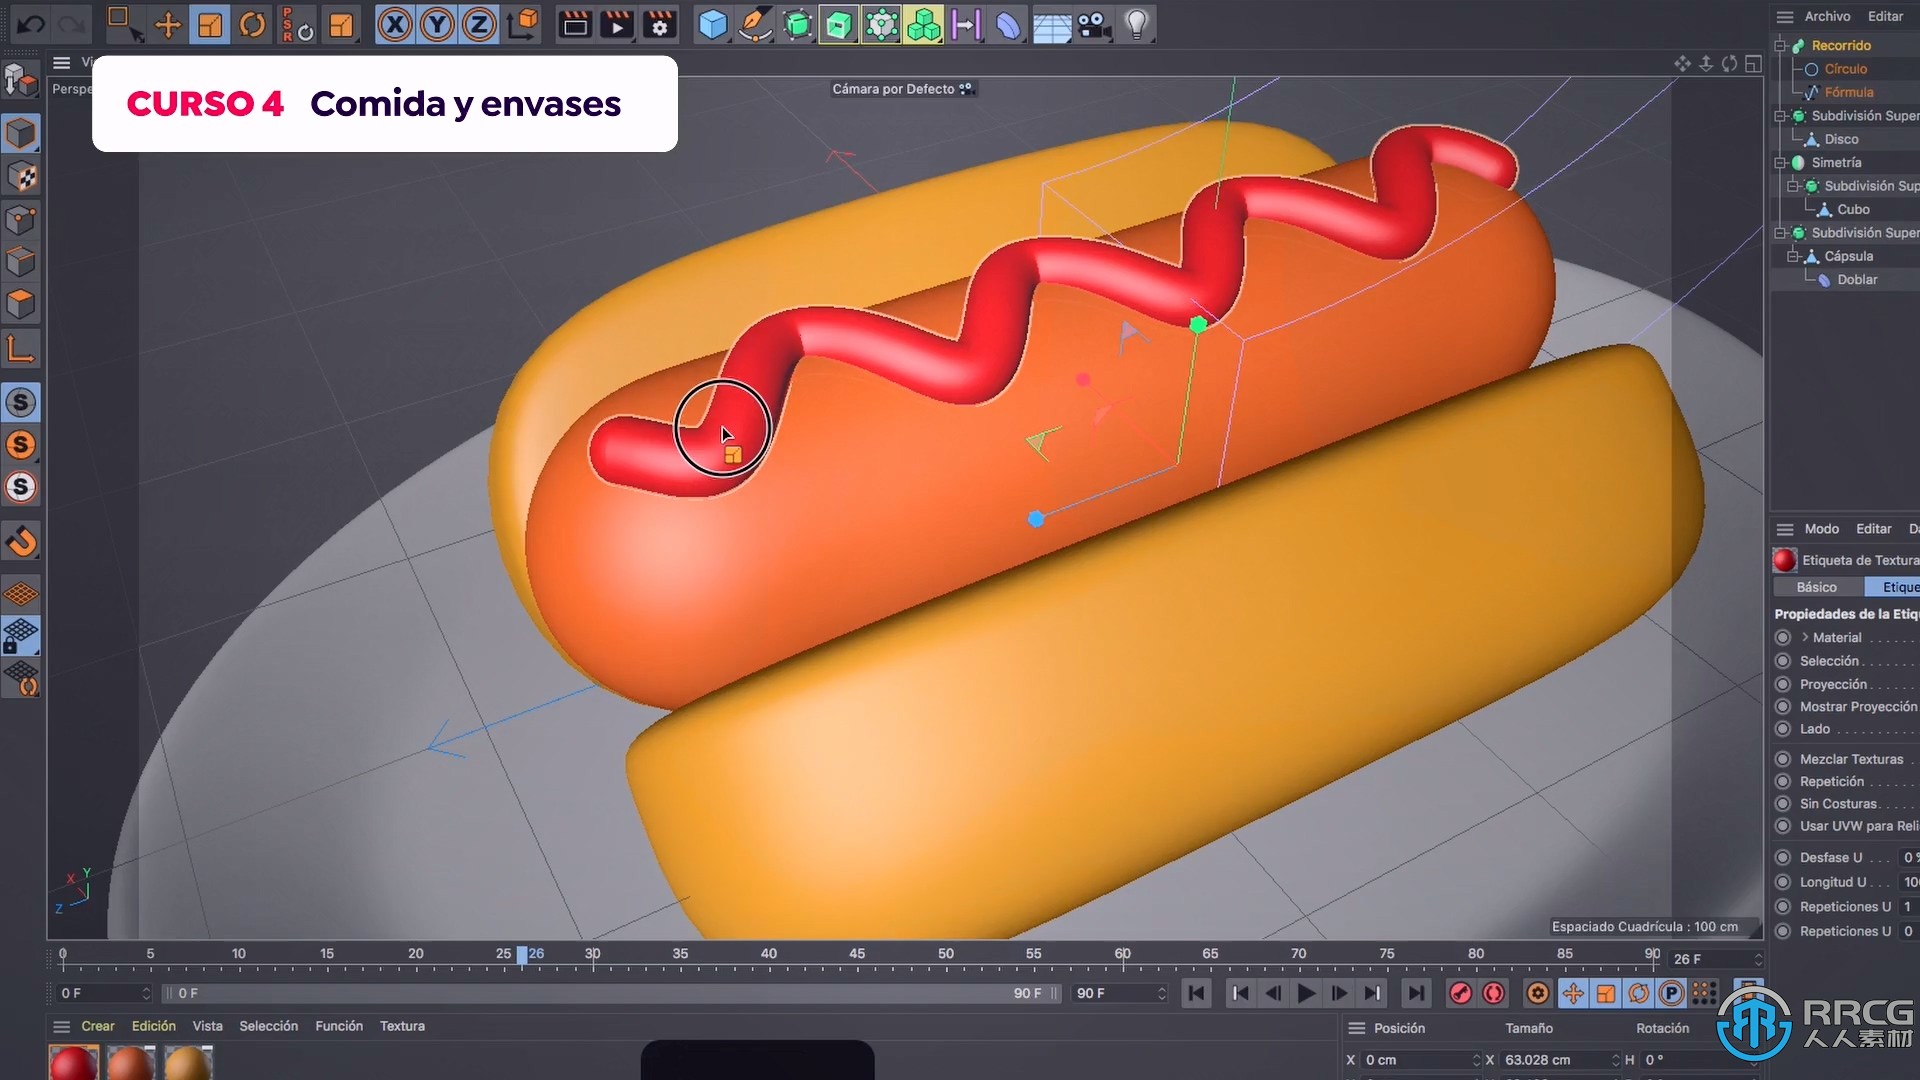Add a Cube primitive object

(712, 24)
